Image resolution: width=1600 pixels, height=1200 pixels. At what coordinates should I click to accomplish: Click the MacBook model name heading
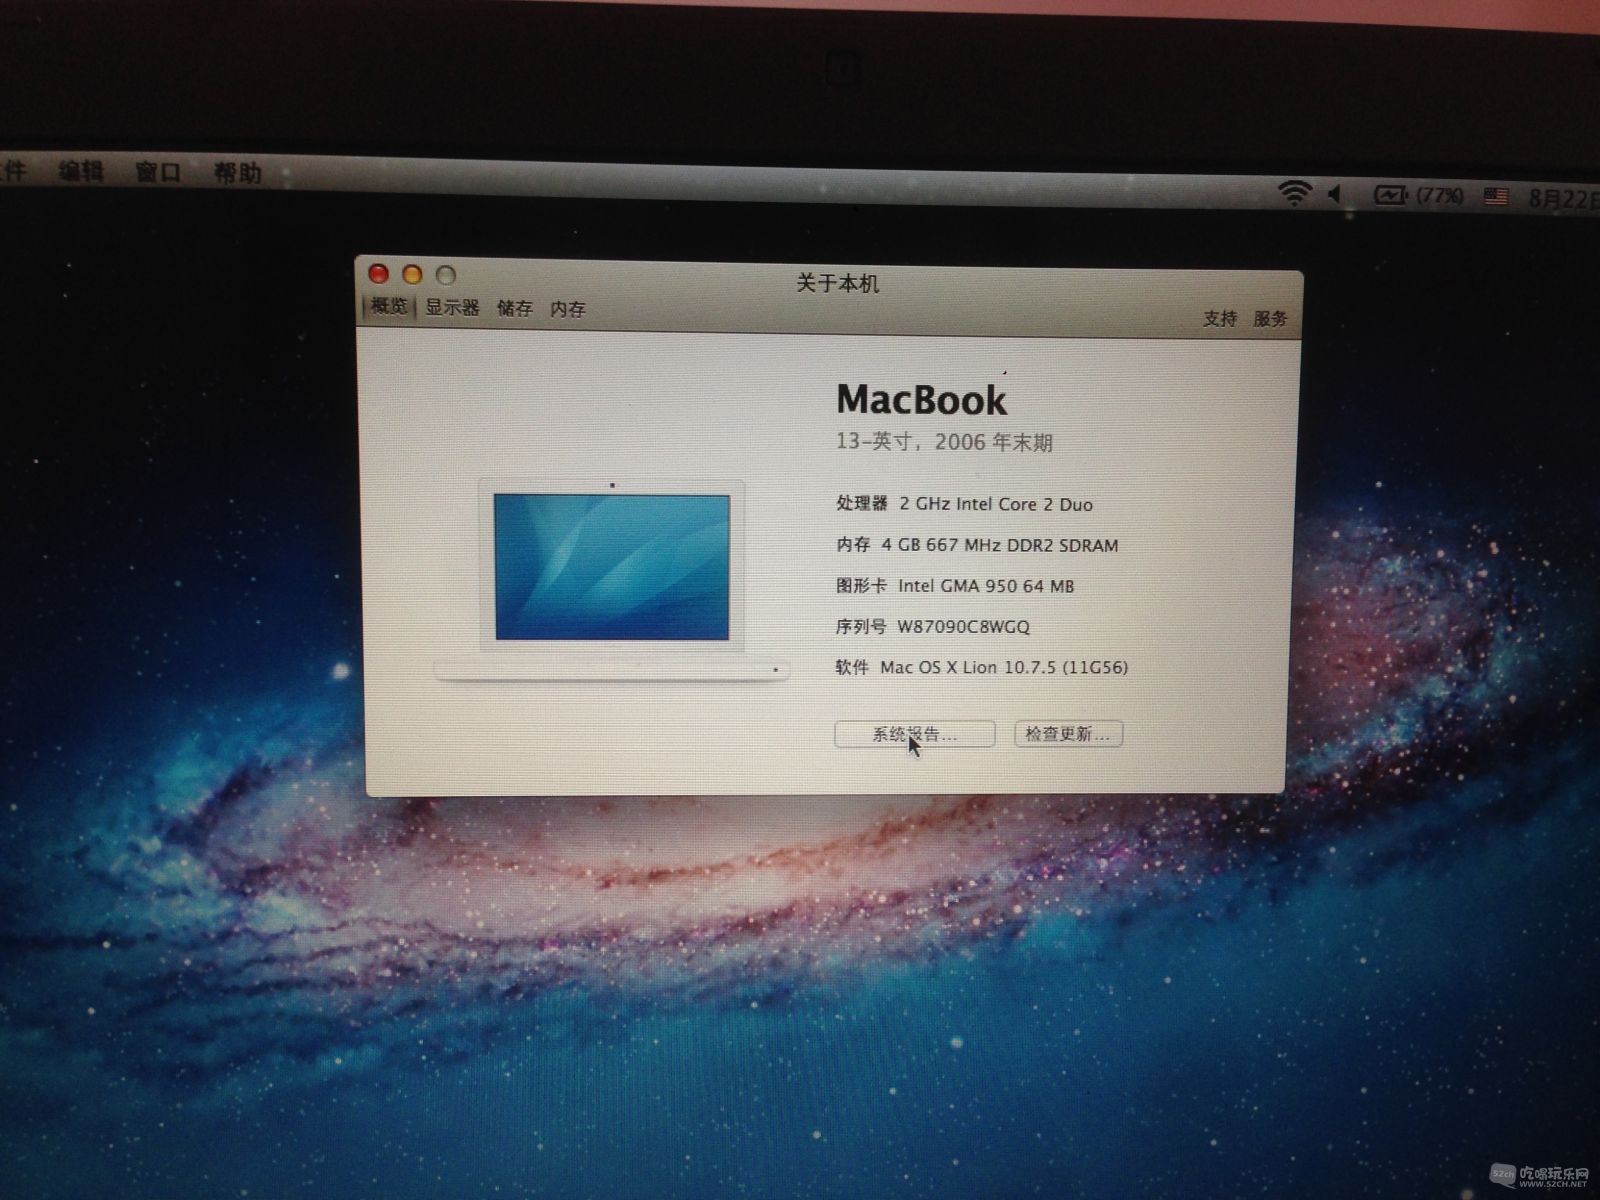tap(921, 400)
